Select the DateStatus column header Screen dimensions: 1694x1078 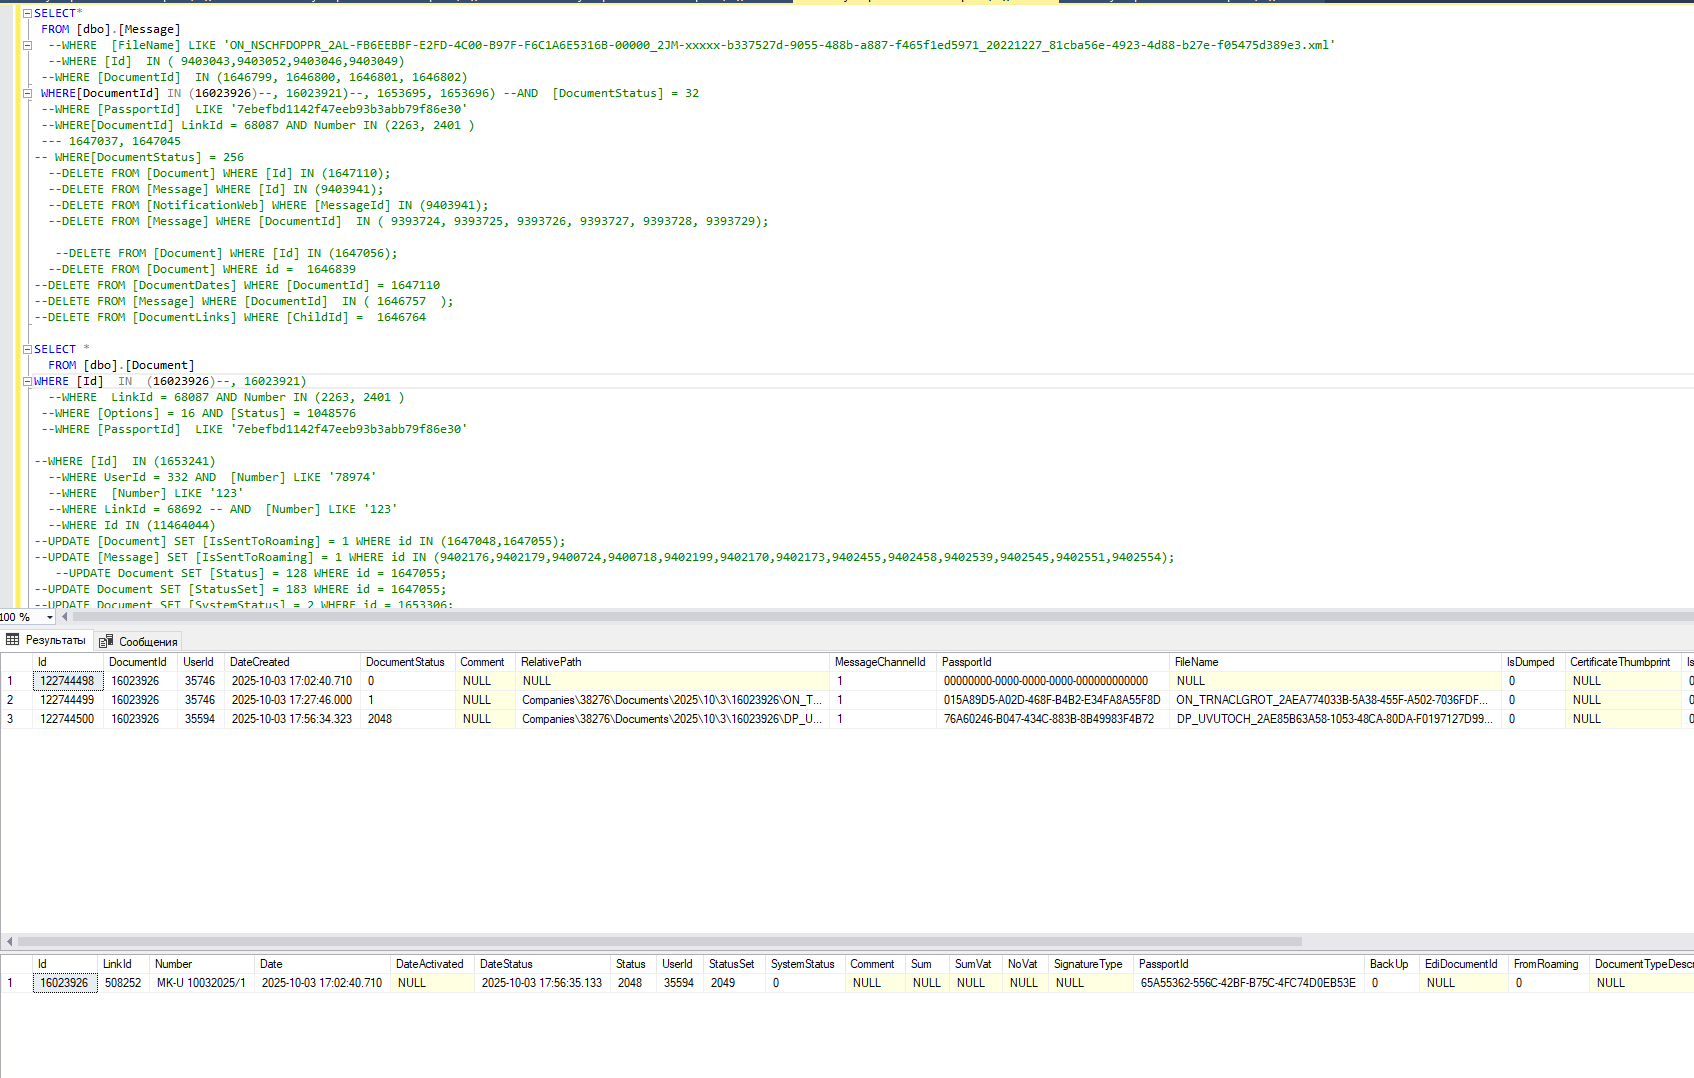543,964
